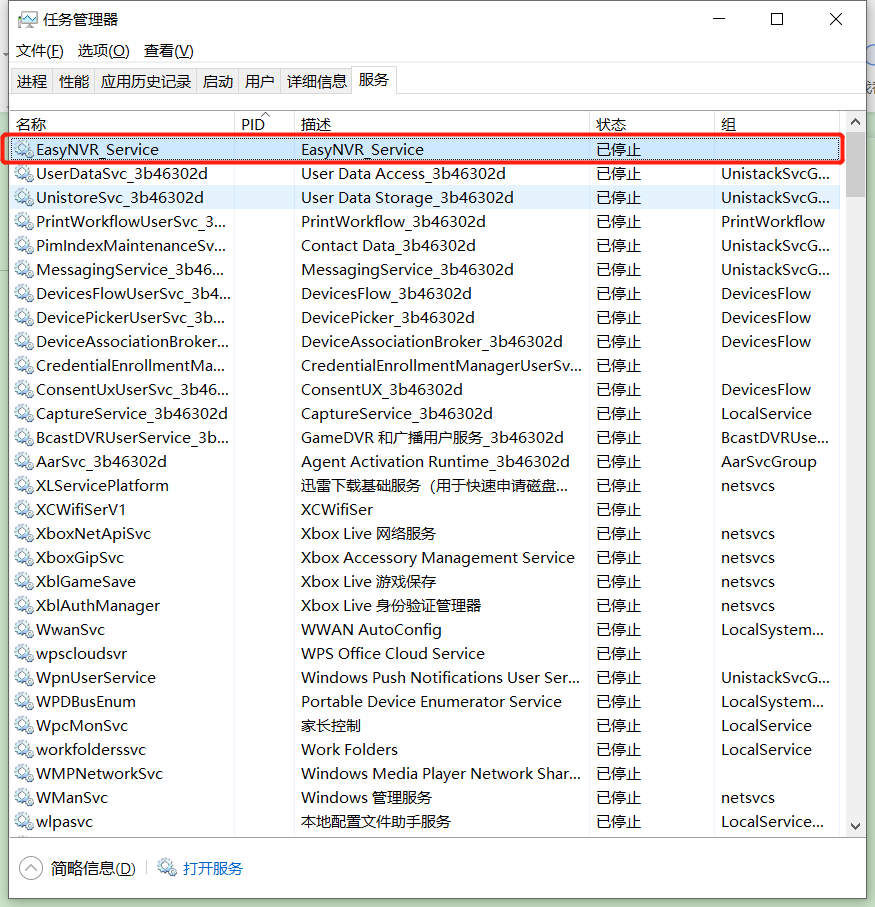875x907 pixels.
Task: Click the scrollbar up arrow
Action: tap(855, 122)
